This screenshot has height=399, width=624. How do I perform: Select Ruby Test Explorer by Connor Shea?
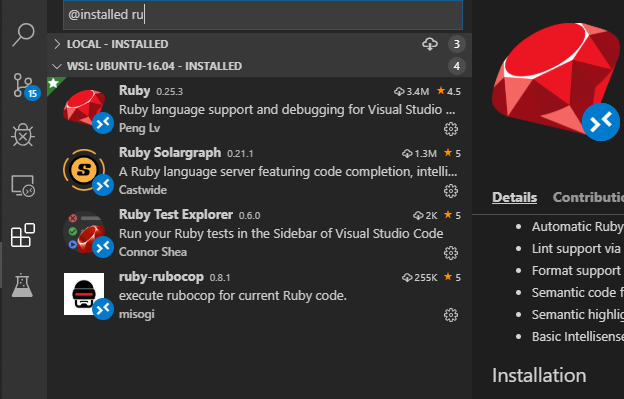259,233
